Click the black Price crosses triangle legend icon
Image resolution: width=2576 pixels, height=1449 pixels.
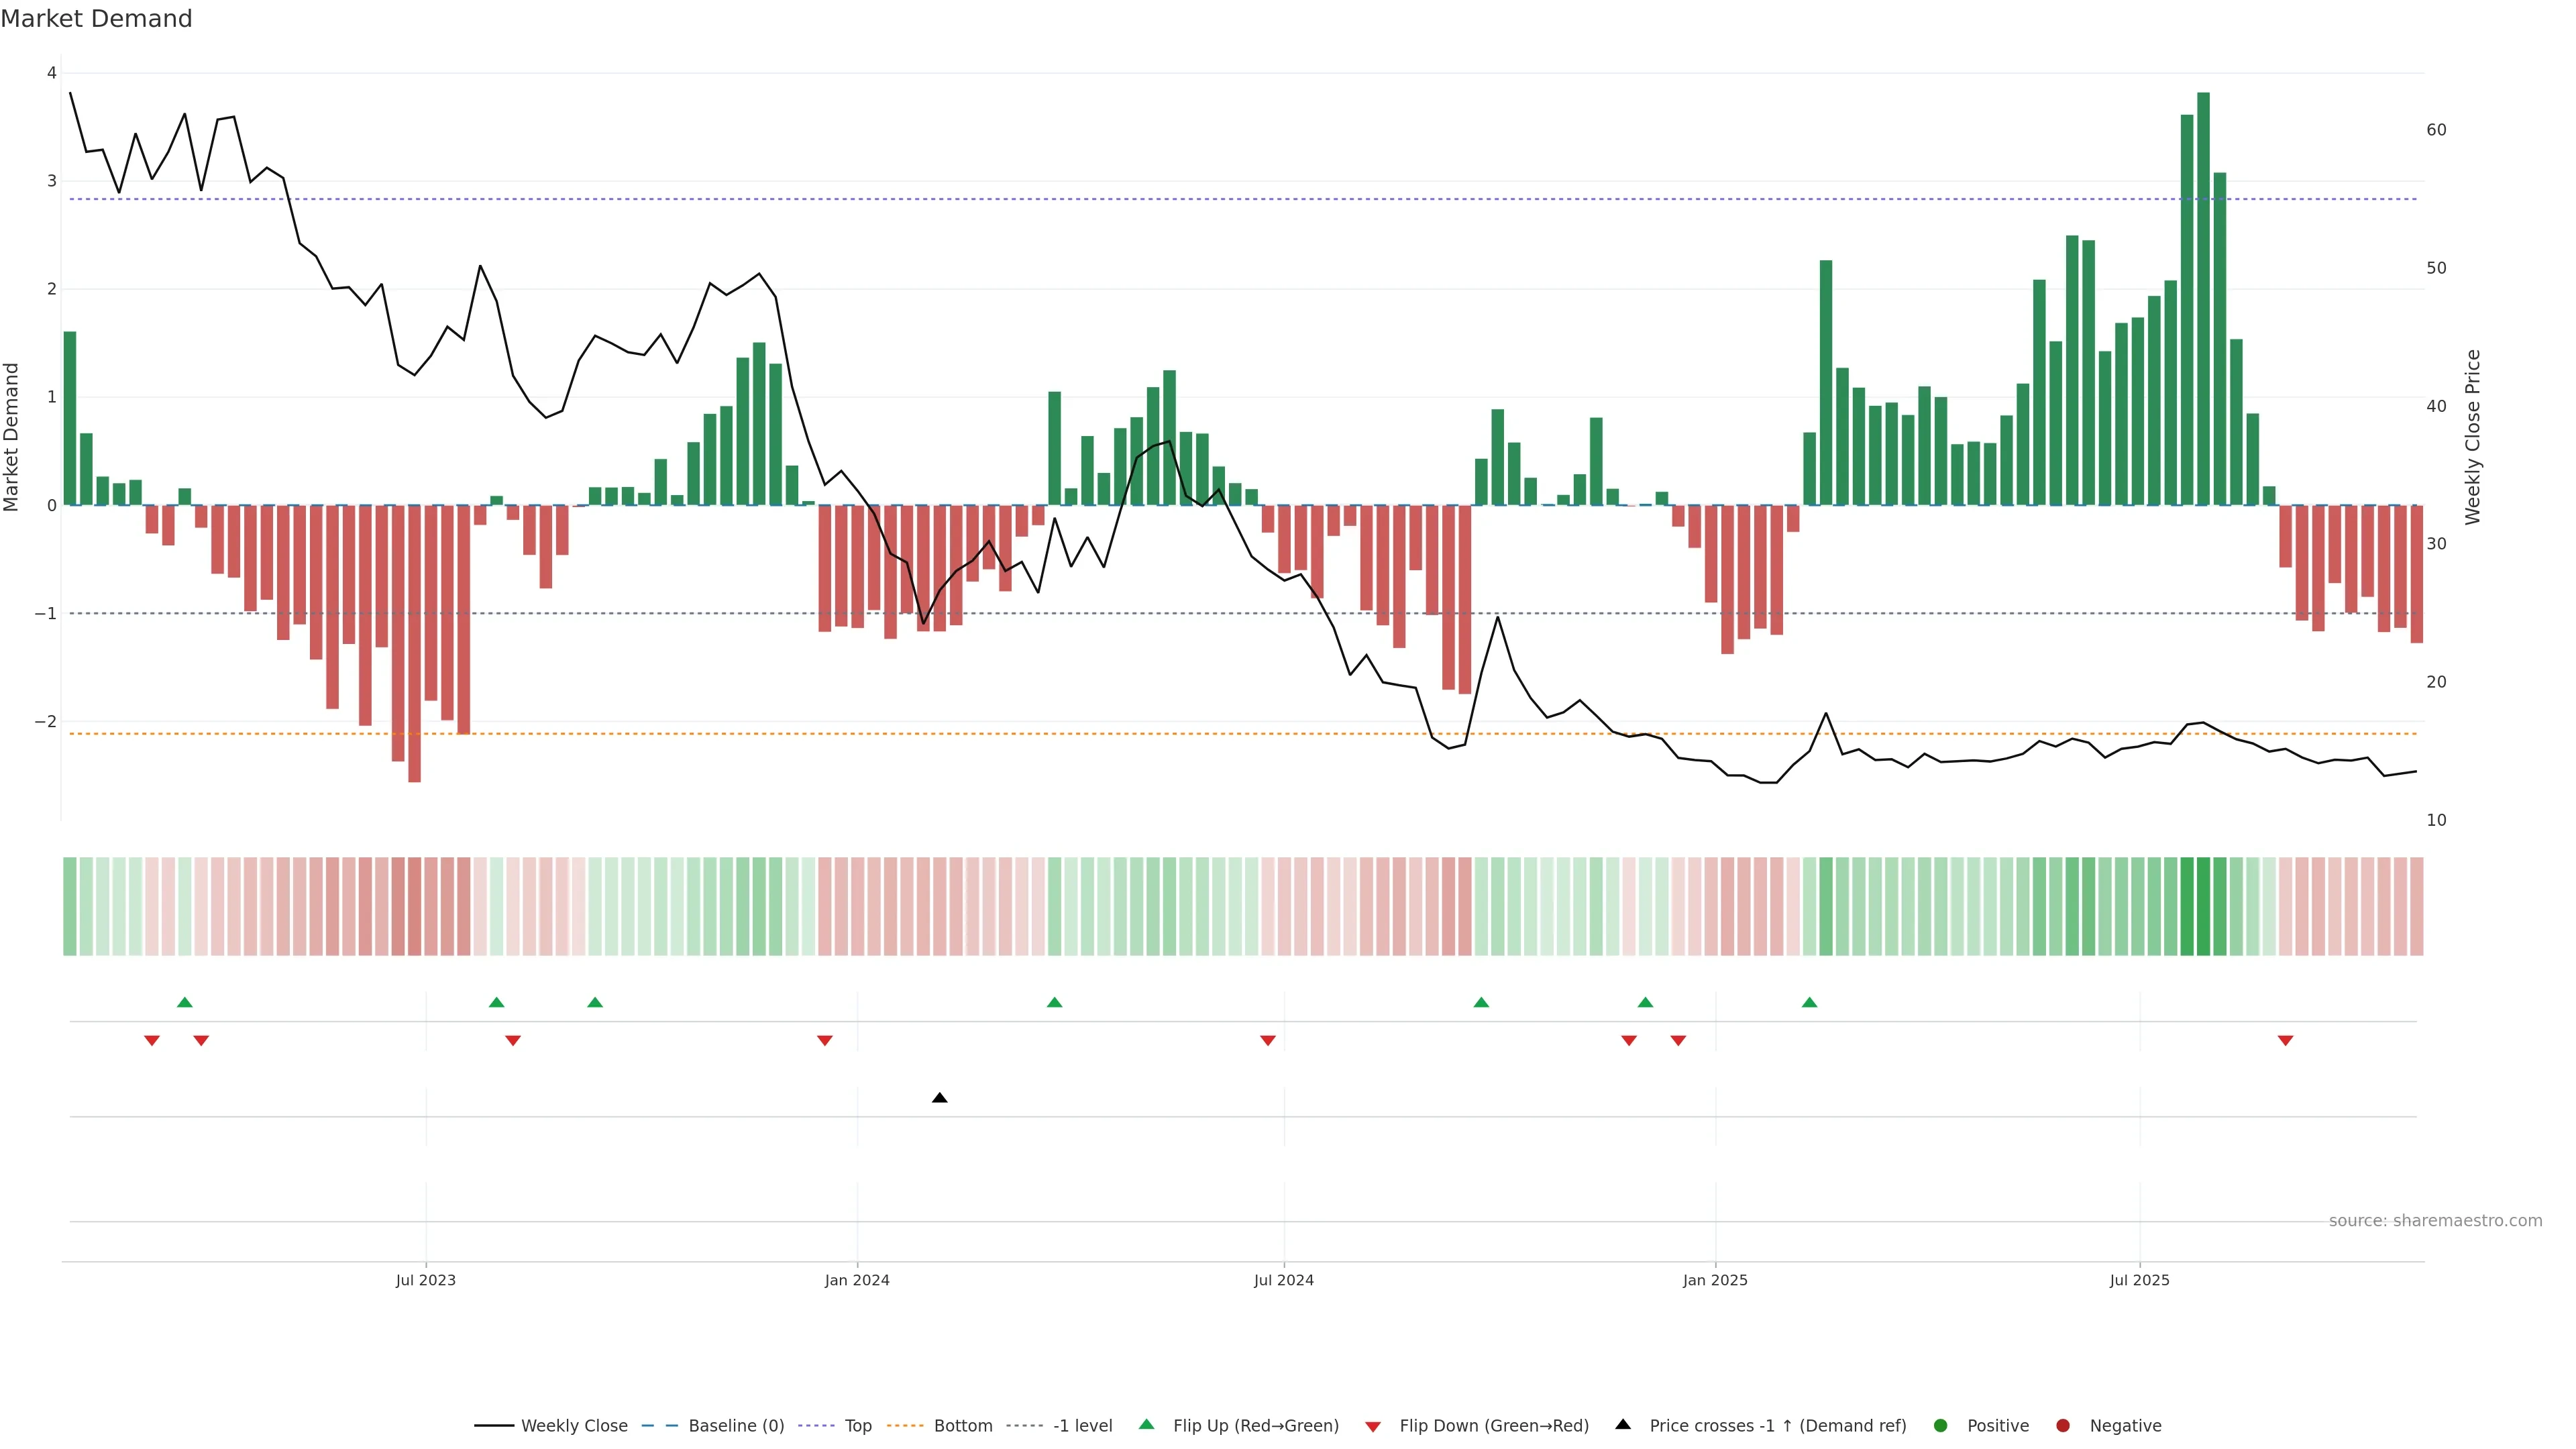(x=1622, y=1424)
